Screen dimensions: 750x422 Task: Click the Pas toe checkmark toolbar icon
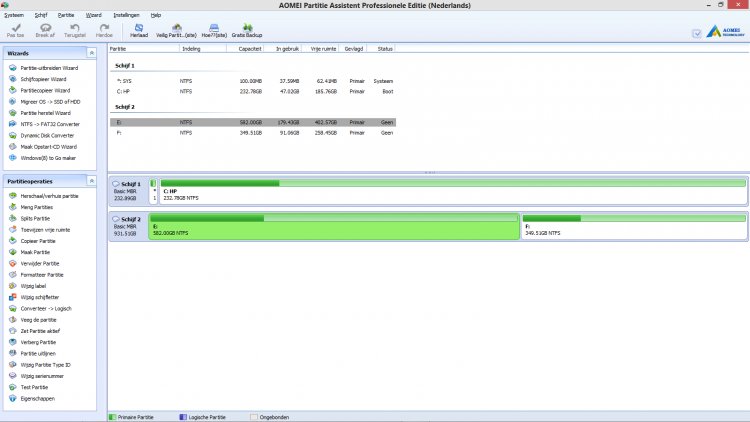tap(15, 30)
